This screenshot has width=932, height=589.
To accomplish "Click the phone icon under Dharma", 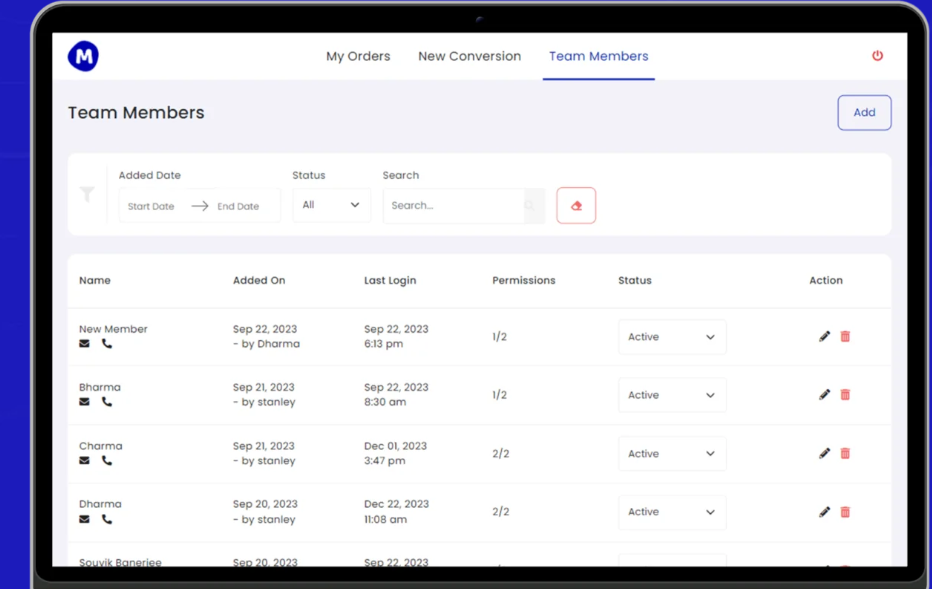I will [x=107, y=519].
